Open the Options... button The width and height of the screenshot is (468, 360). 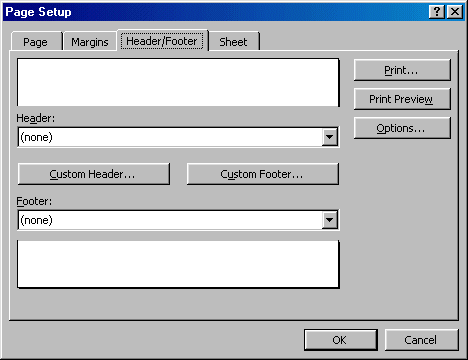point(402,128)
